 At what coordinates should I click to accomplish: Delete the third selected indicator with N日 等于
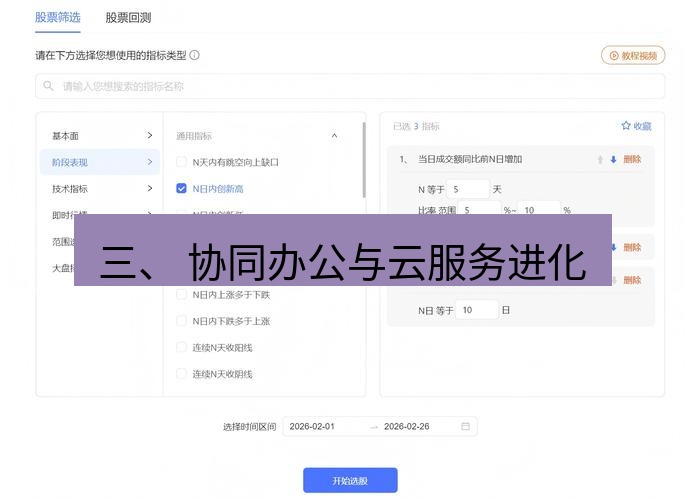(x=632, y=280)
